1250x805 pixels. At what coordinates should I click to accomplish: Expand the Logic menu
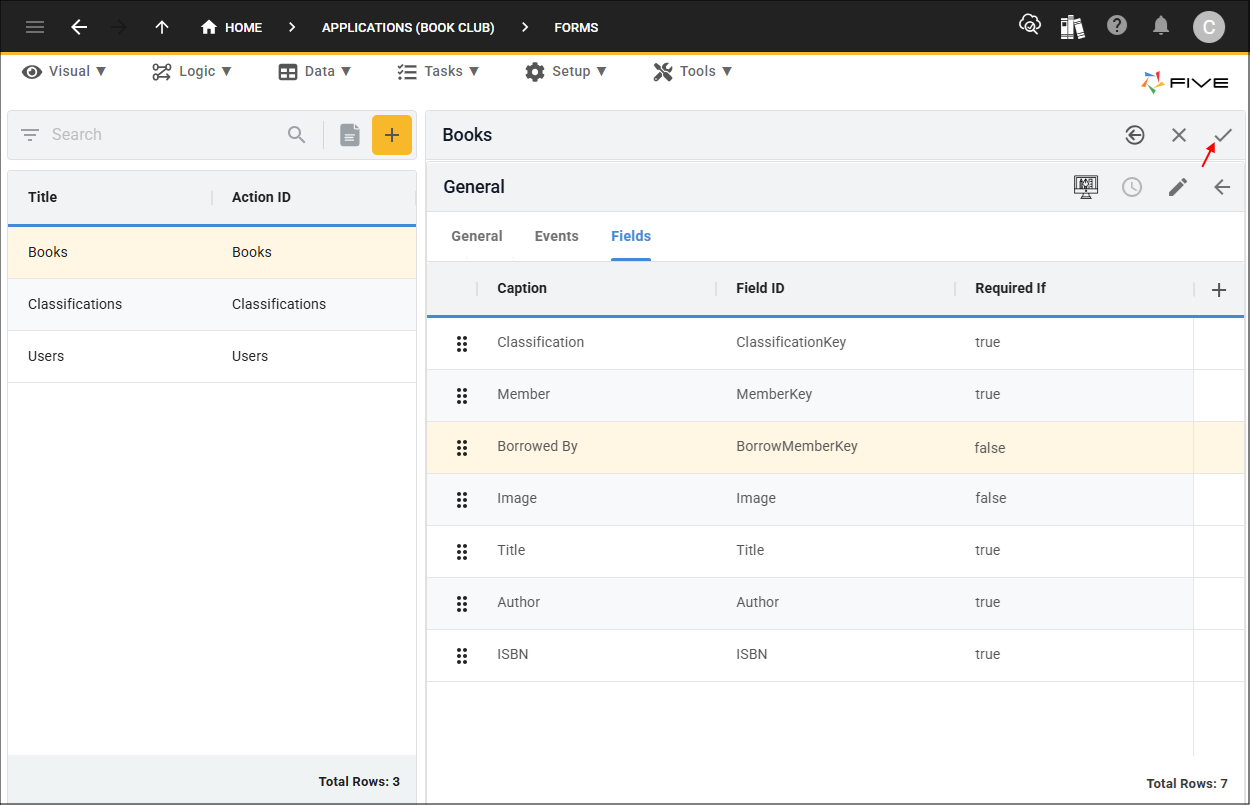tap(192, 71)
